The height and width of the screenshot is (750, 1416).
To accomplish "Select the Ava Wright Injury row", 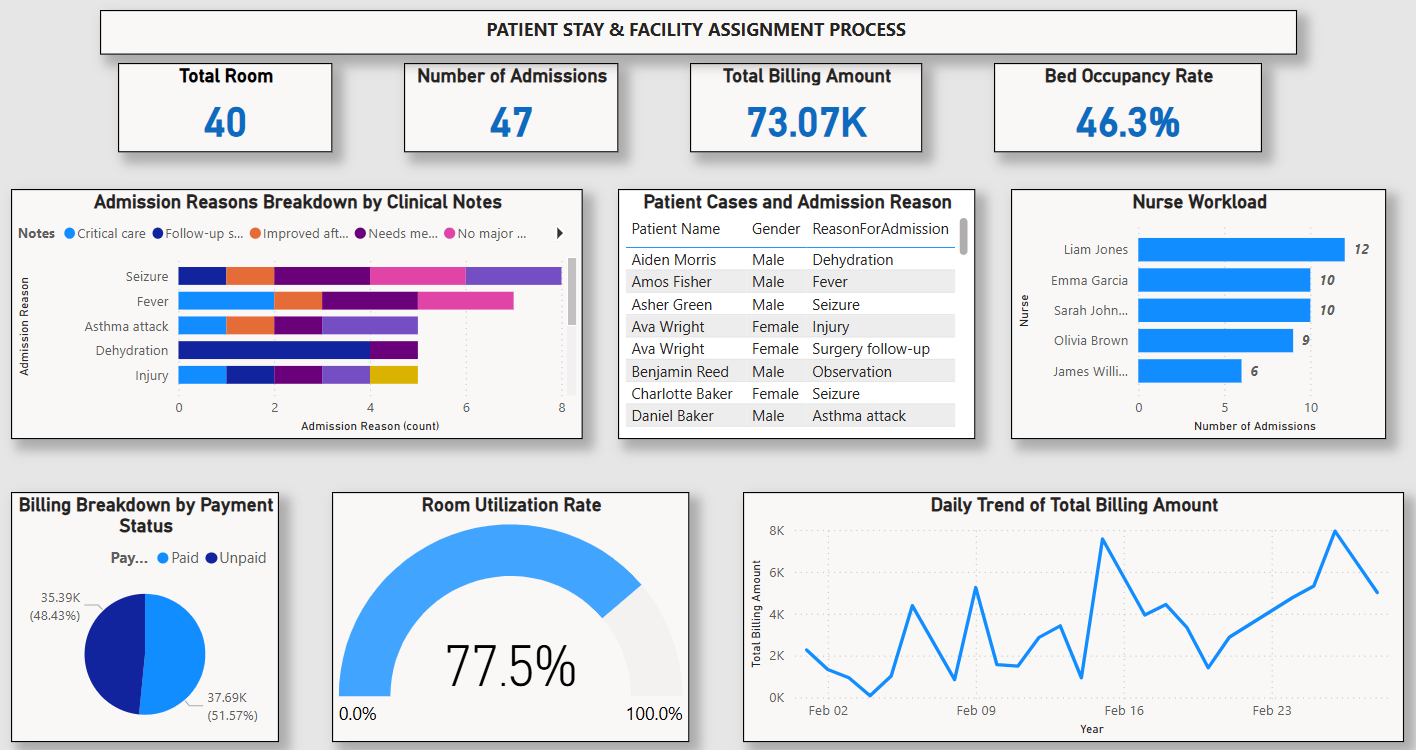I will [x=750, y=326].
